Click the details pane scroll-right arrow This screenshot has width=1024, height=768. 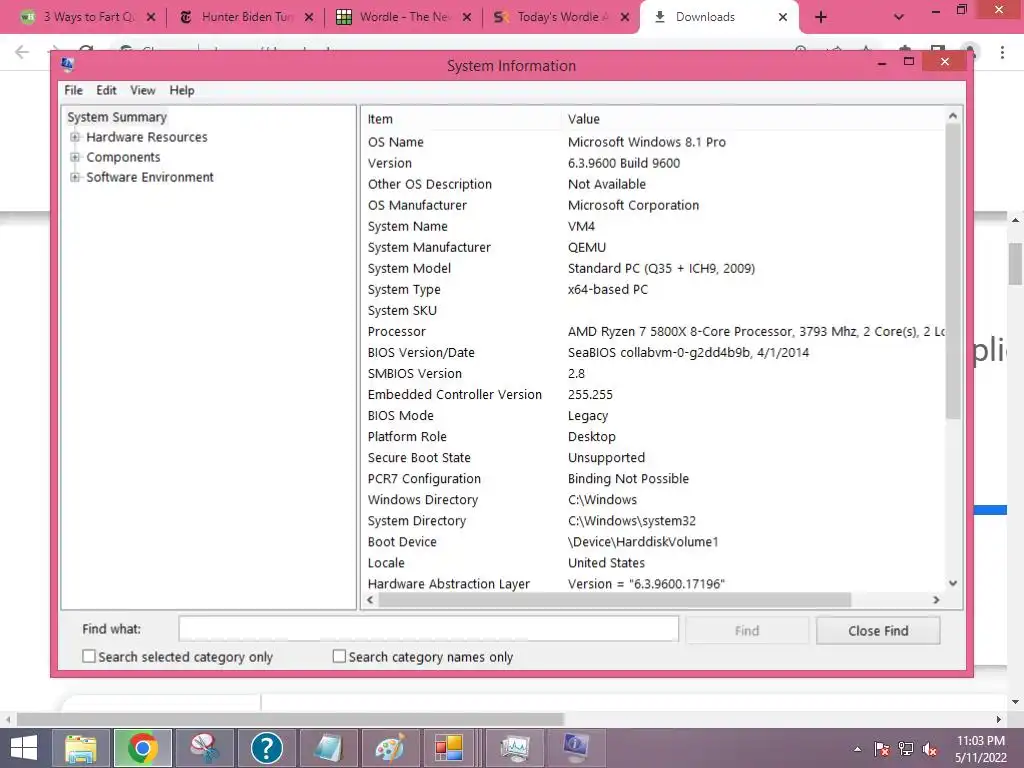click(x=936, y=600)
